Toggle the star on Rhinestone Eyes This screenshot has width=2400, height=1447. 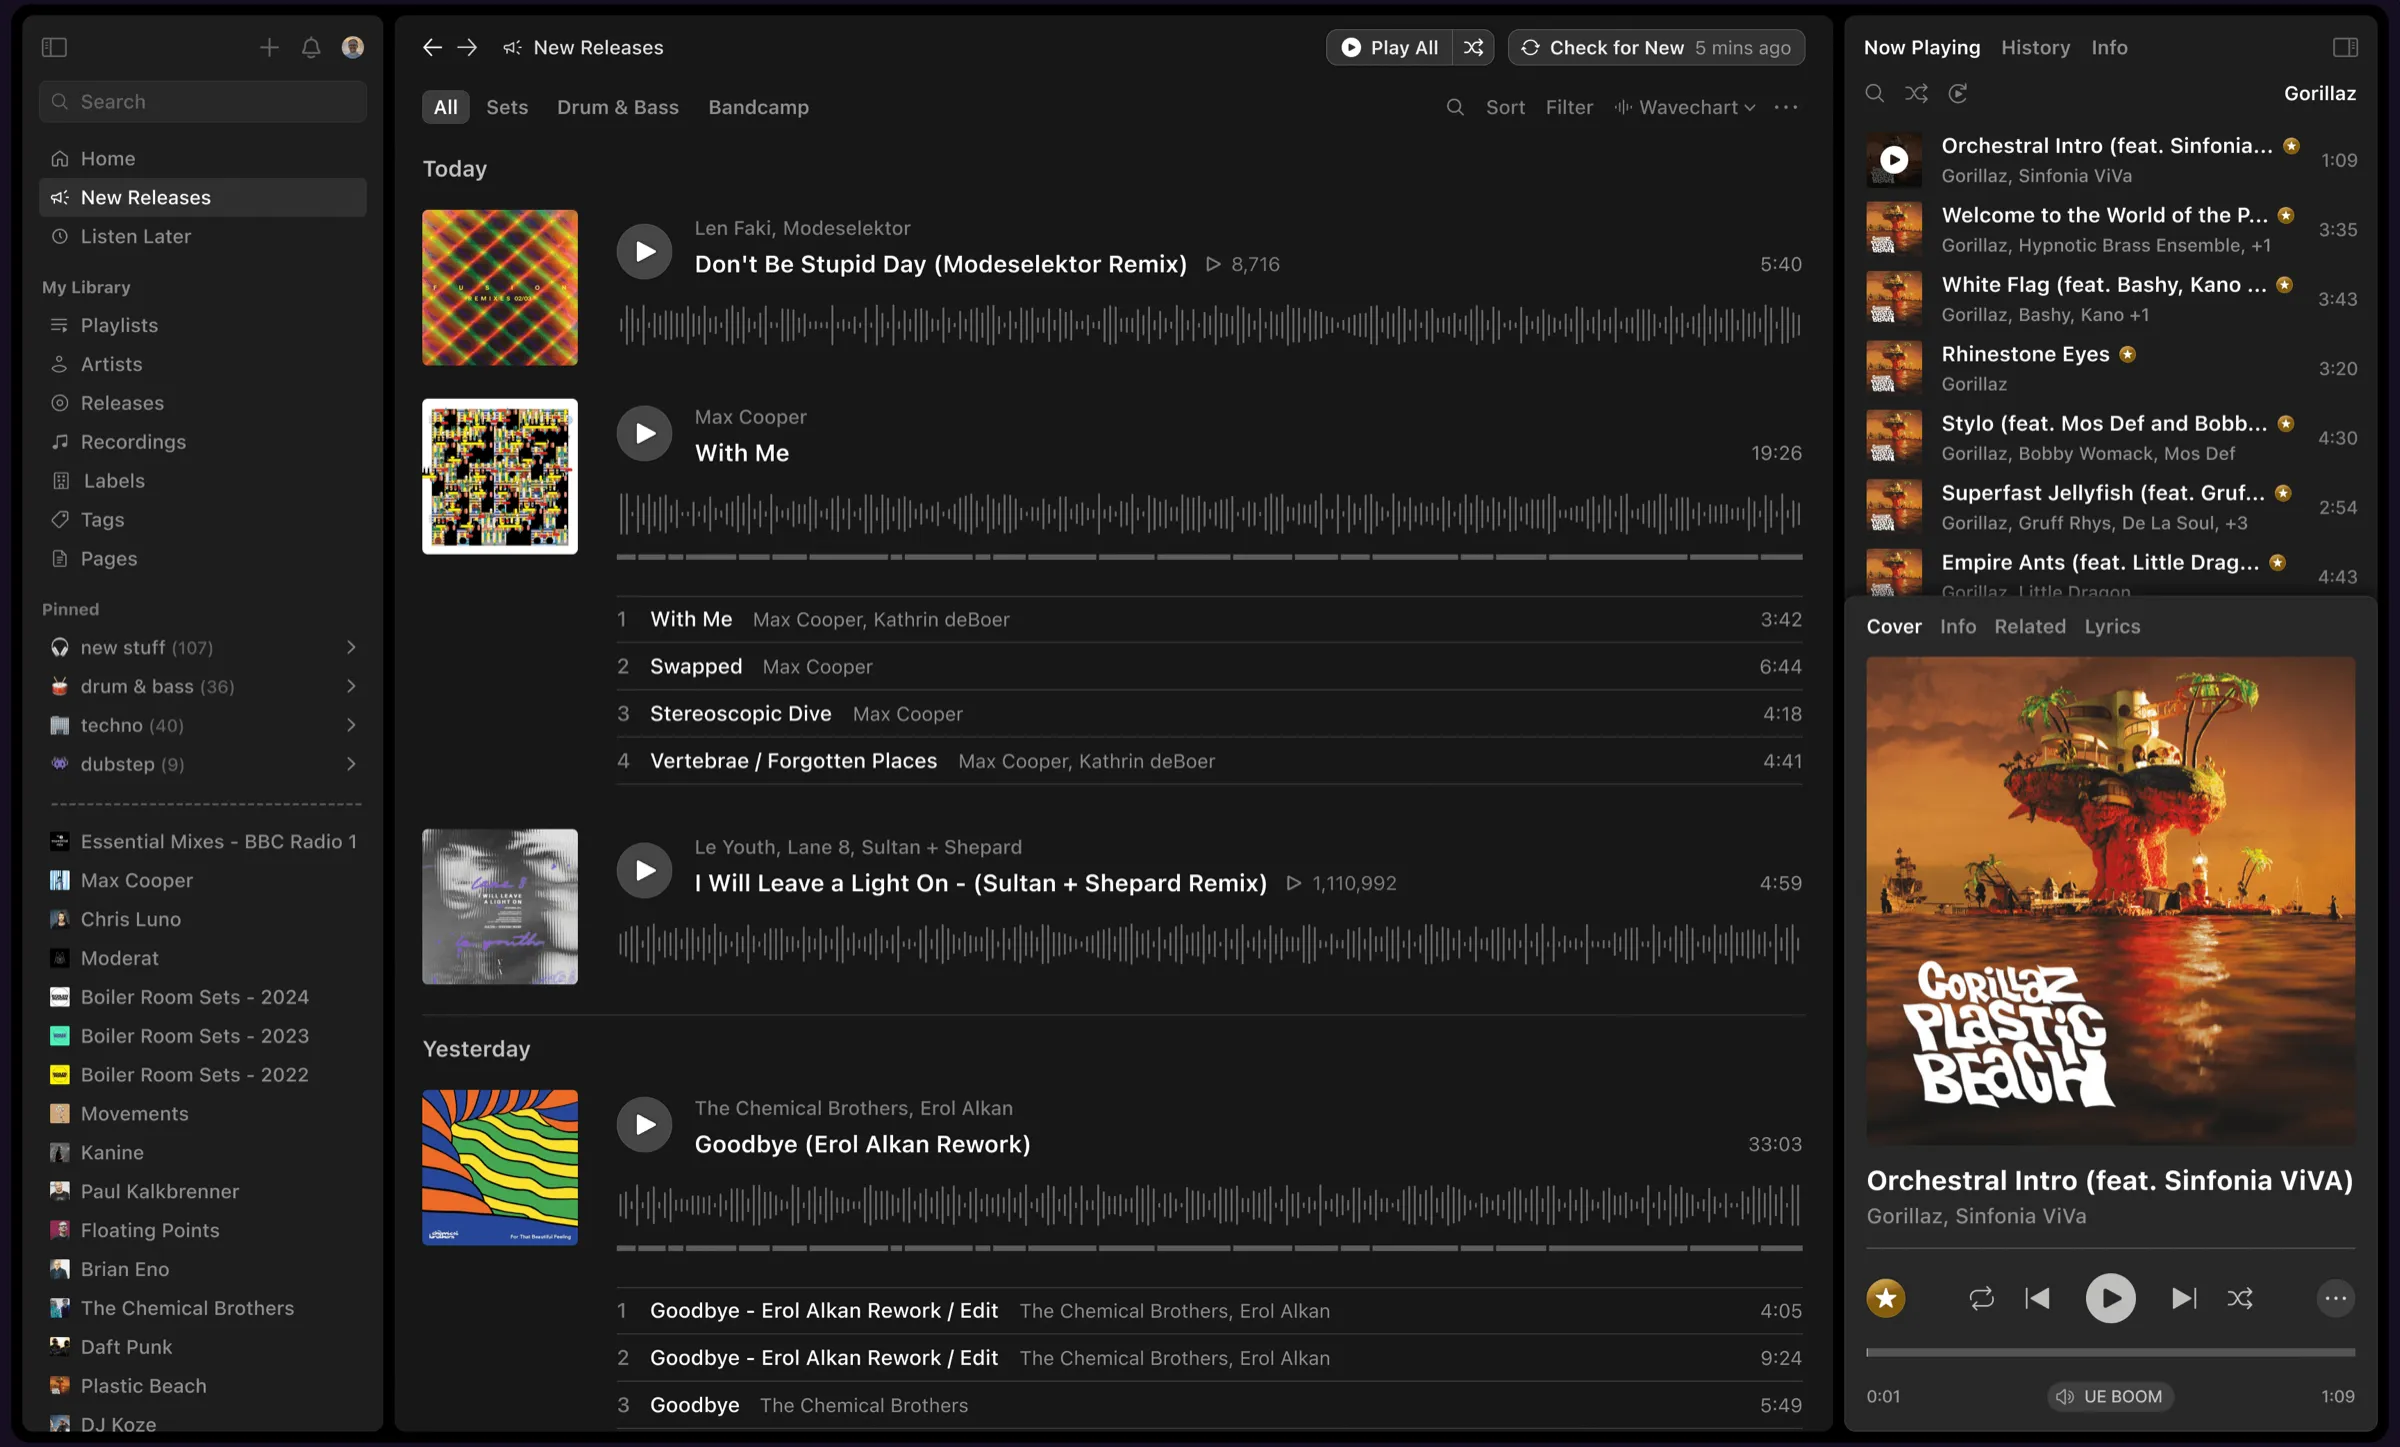point(2127,354)
